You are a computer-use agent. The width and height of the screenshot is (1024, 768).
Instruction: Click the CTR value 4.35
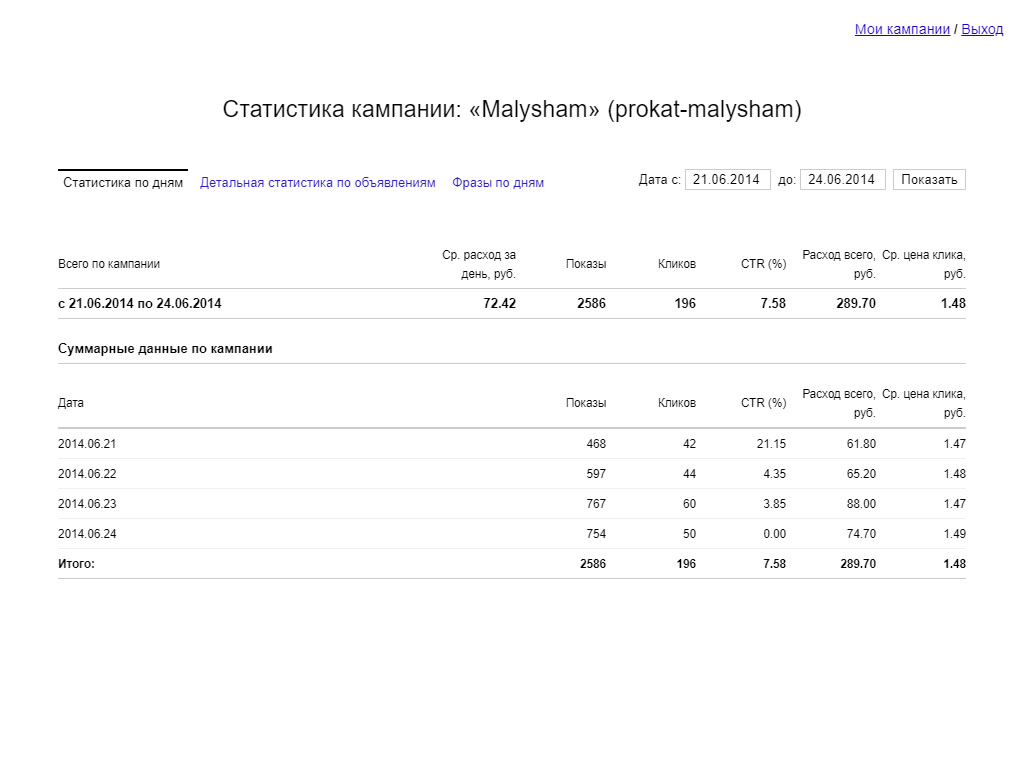tap(775, 473)
